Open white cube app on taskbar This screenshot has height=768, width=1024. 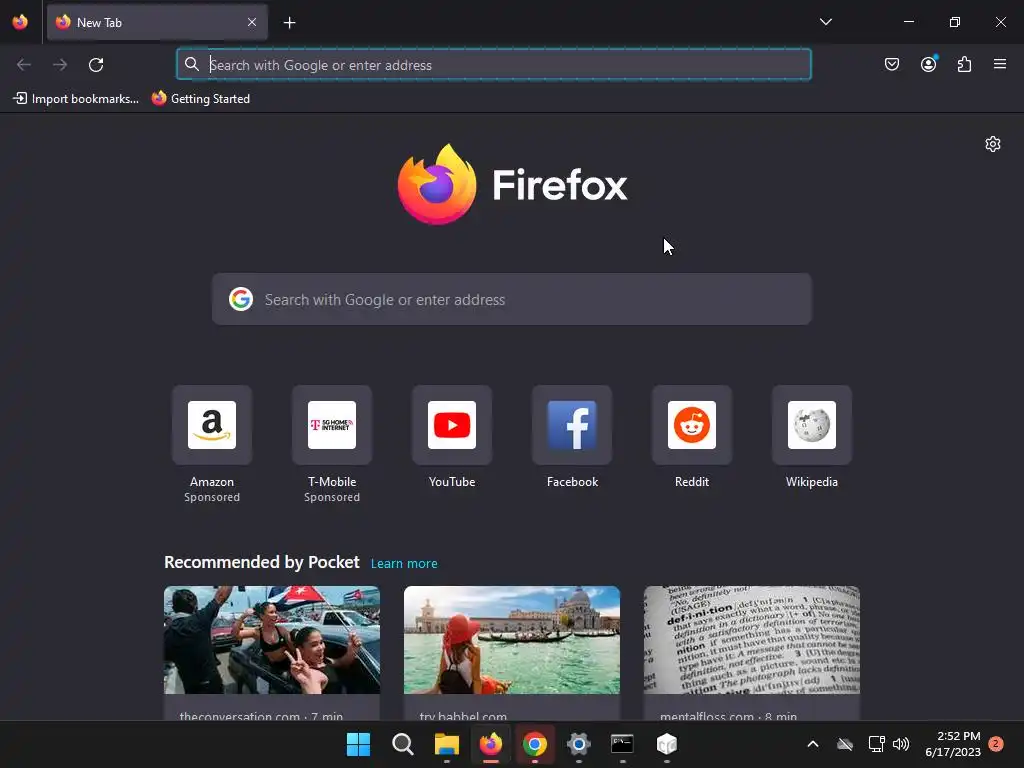(666, 744)
